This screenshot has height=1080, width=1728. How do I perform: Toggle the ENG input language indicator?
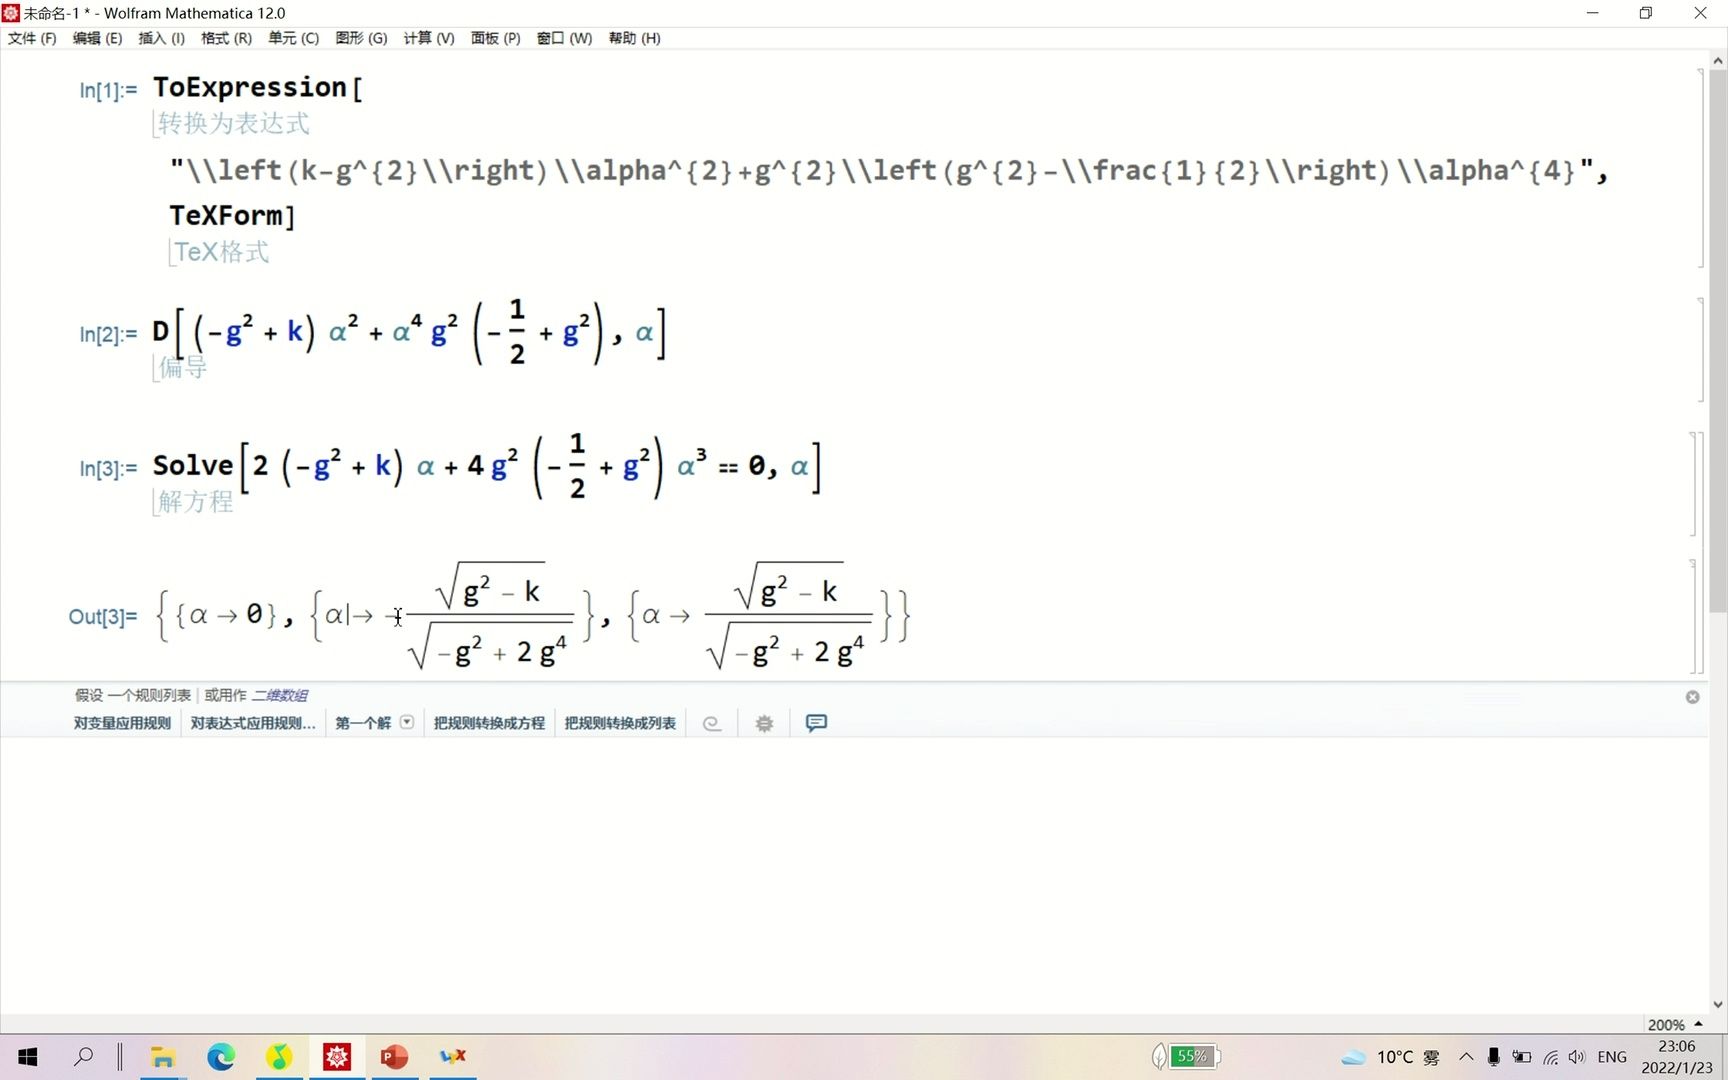1612,1056
